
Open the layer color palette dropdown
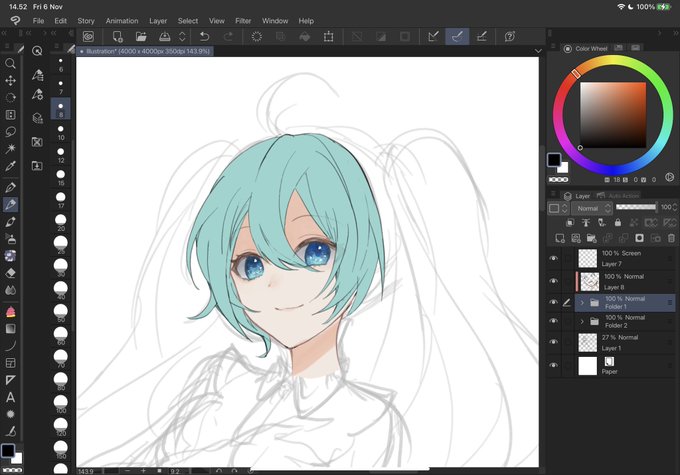[558, 208]
